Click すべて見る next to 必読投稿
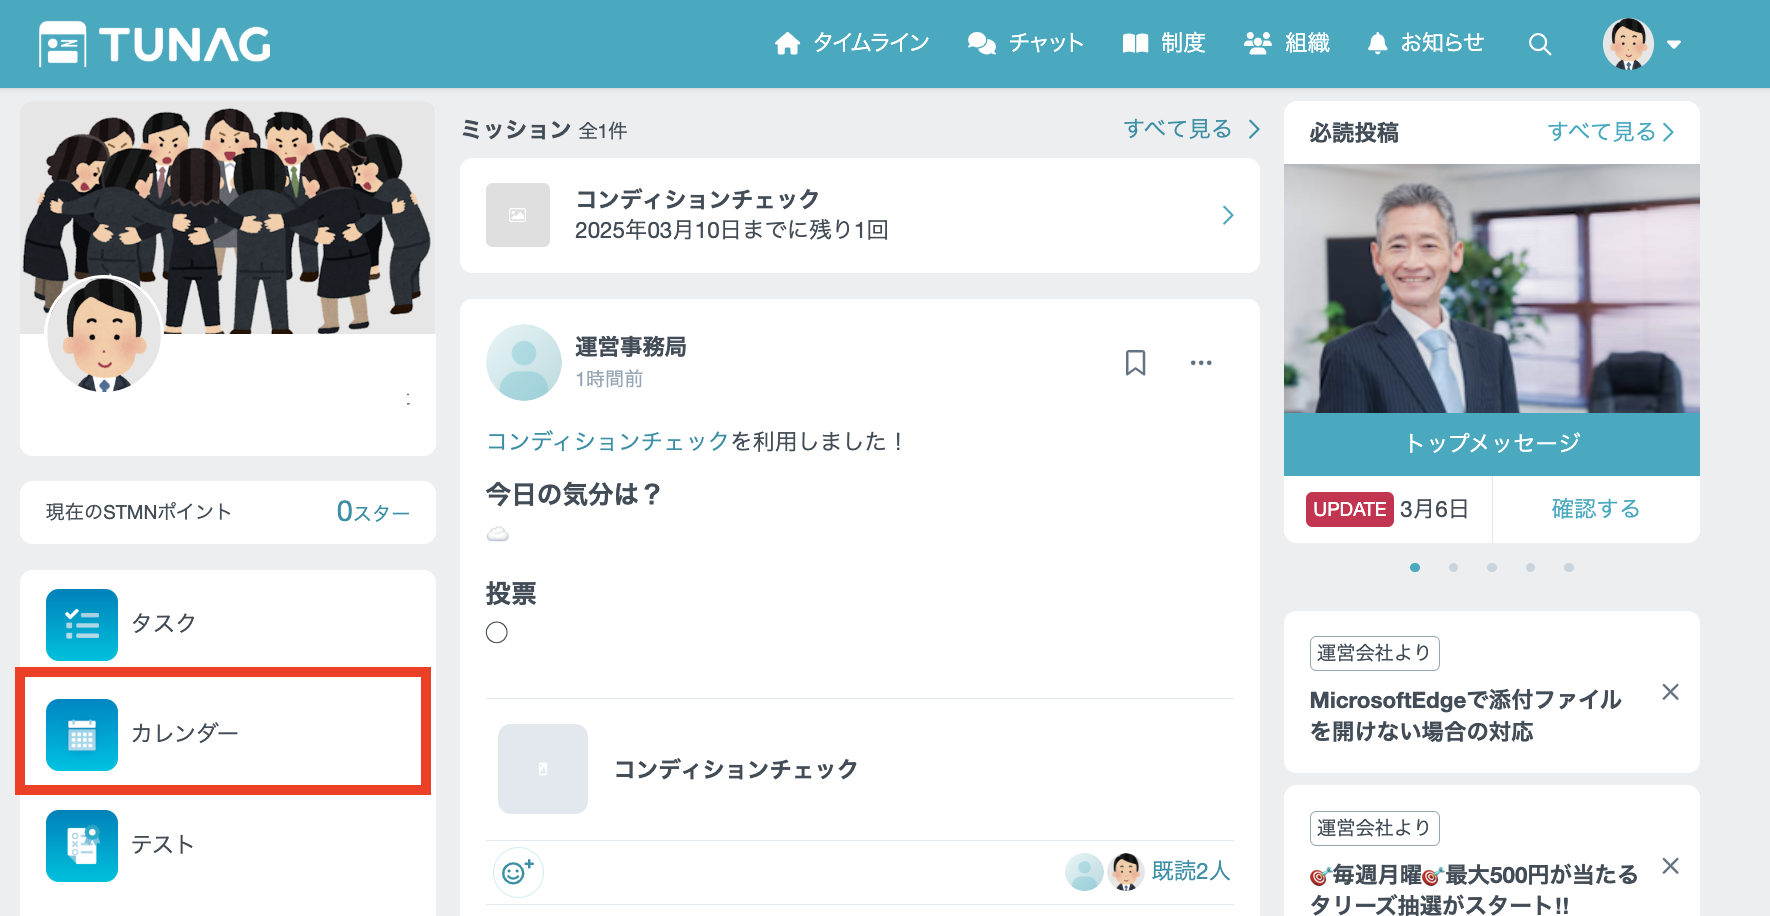This screenshot has width=1770, height=916. coord(1610,132)
